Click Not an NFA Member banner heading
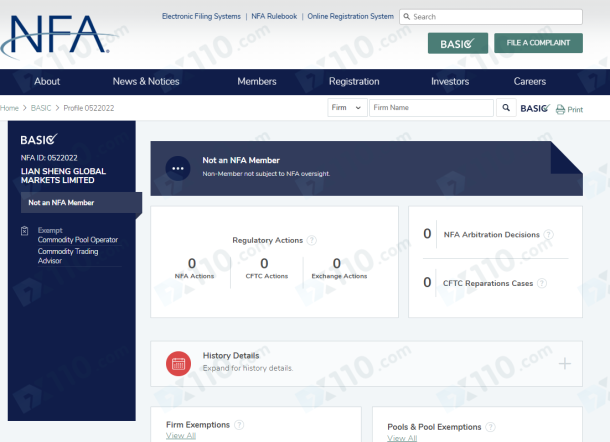The width and height of the screenshot is (610, 442). (241, 160)
